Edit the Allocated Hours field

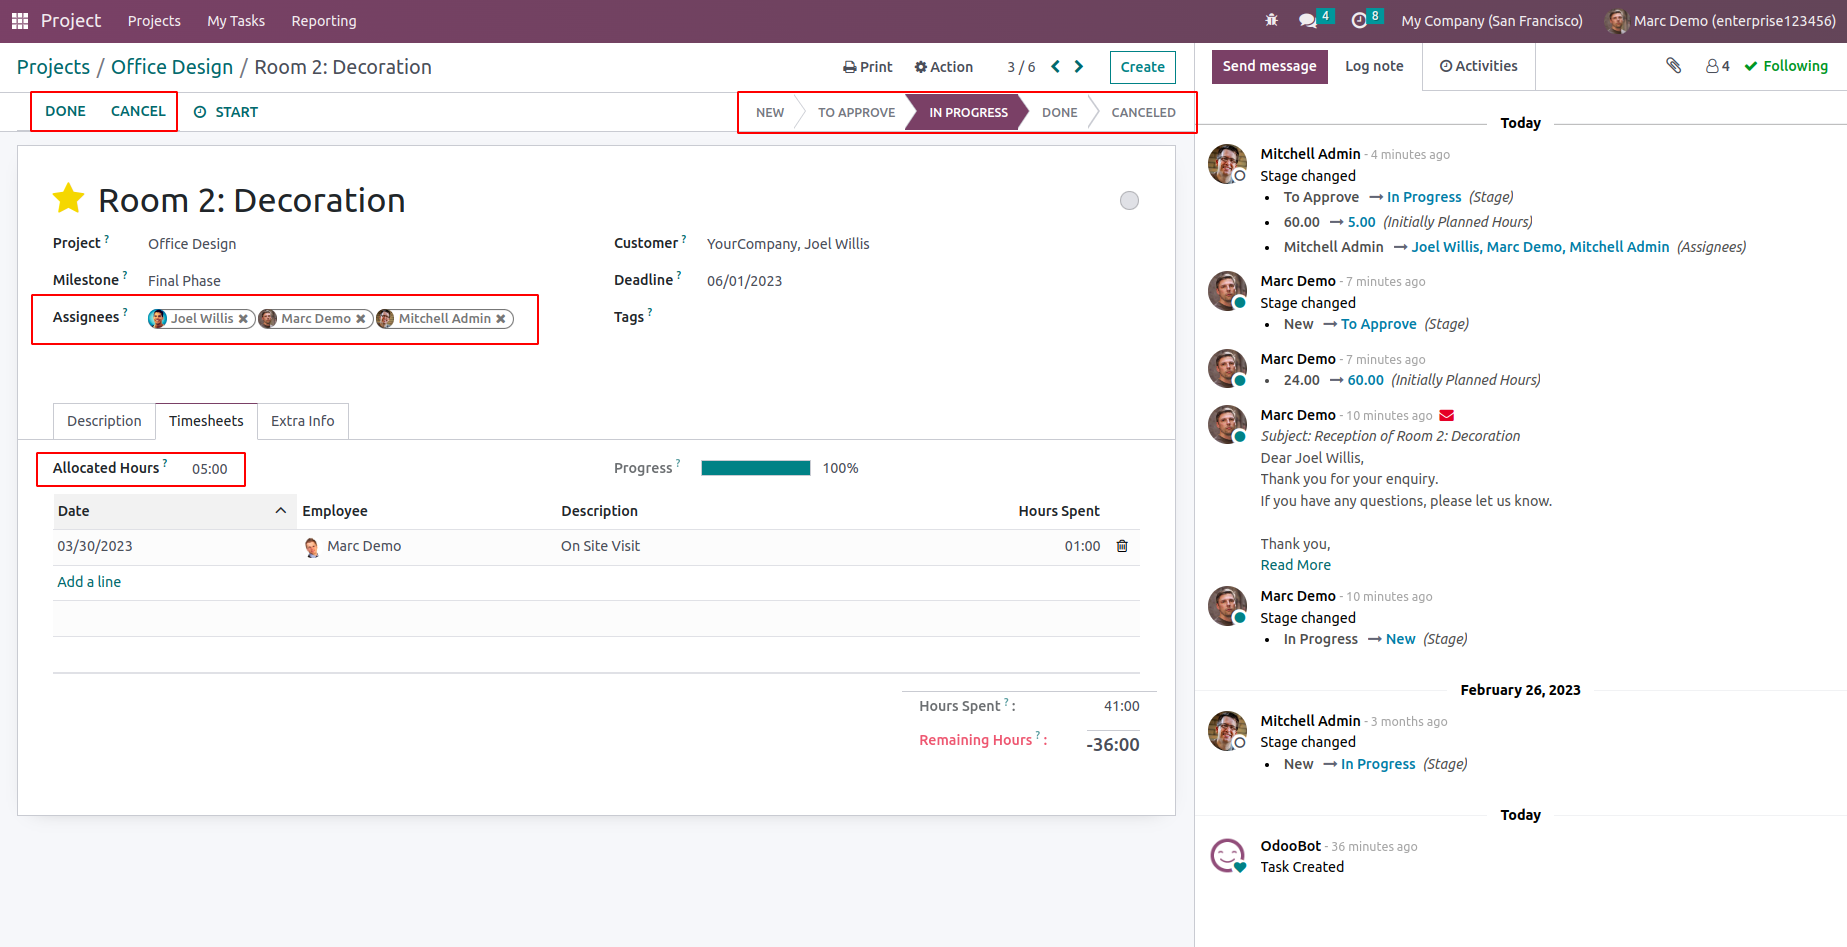pos(210,469)
